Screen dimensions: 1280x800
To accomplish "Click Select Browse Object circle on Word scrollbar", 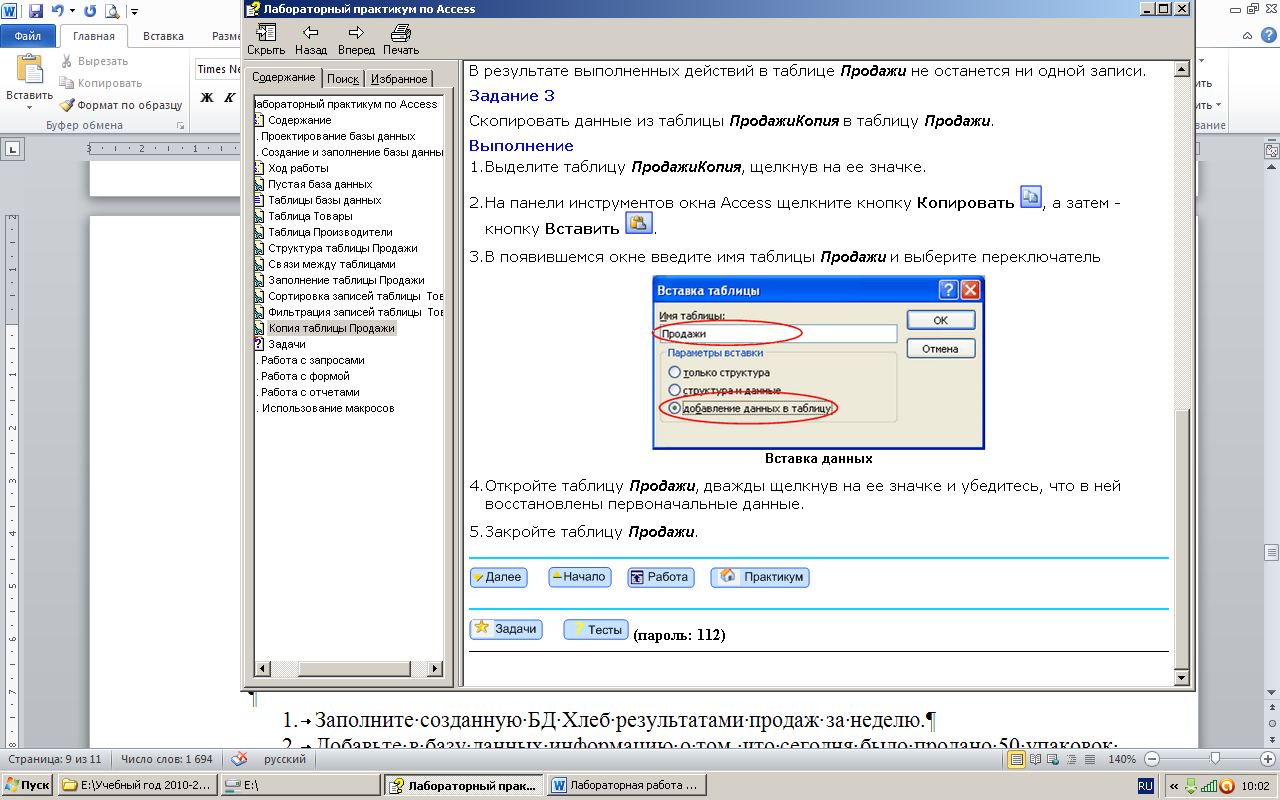I will (1272, 723).
